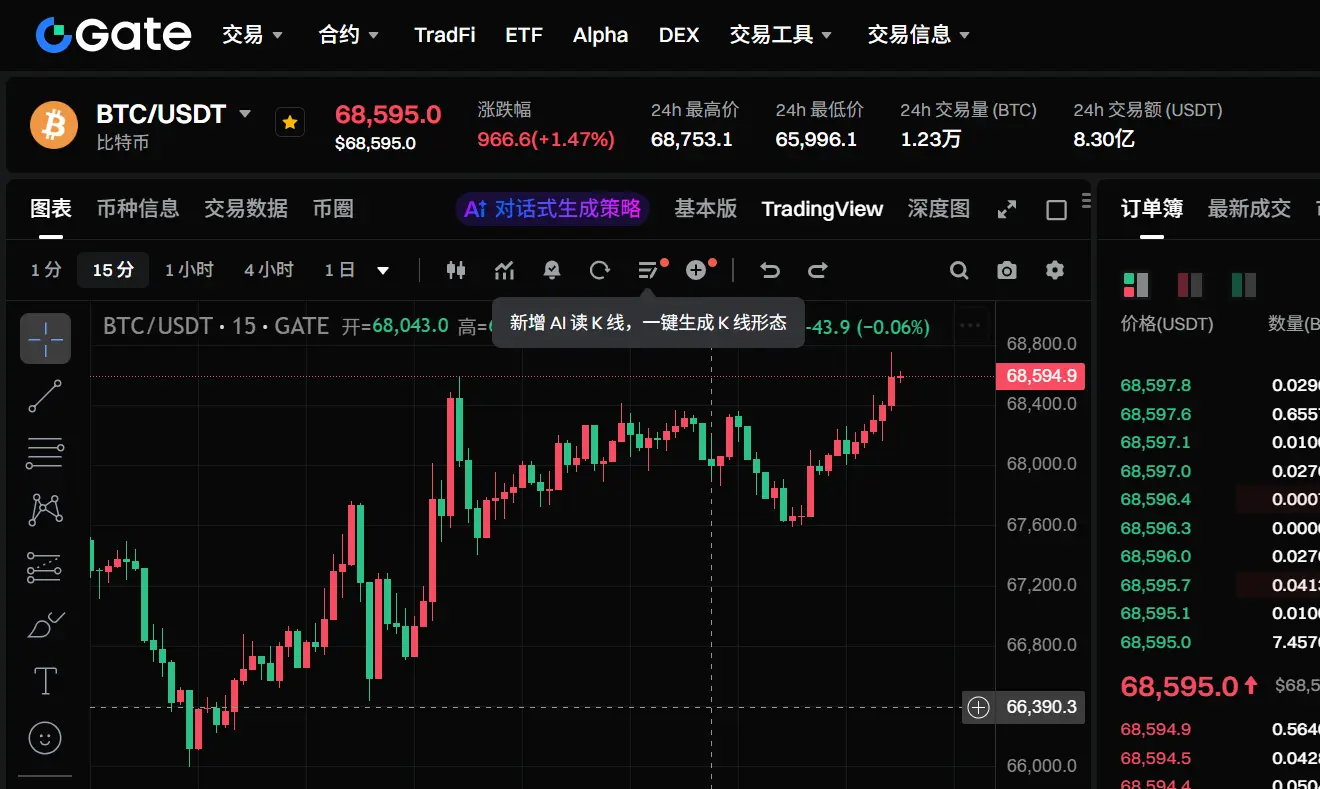
Task: Click the plus icon beside 66,390.3
Action: (x=978, y=708)
